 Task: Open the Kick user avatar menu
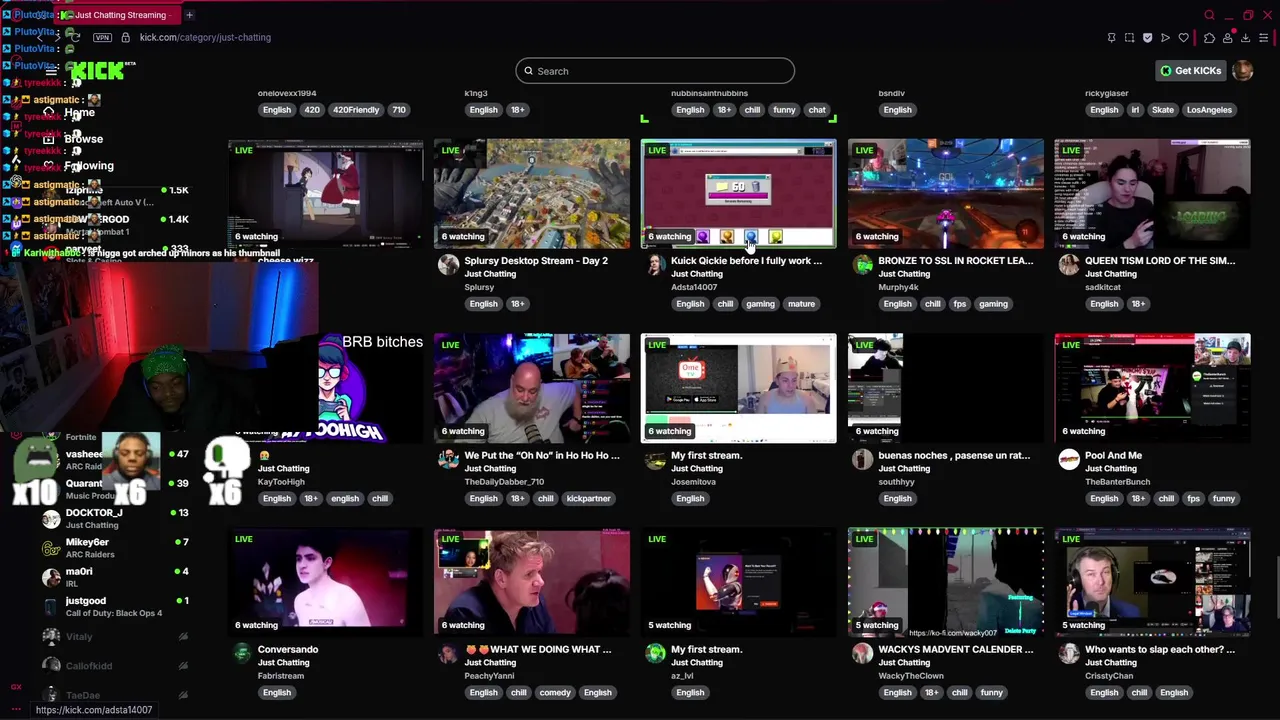(1242, 71)
